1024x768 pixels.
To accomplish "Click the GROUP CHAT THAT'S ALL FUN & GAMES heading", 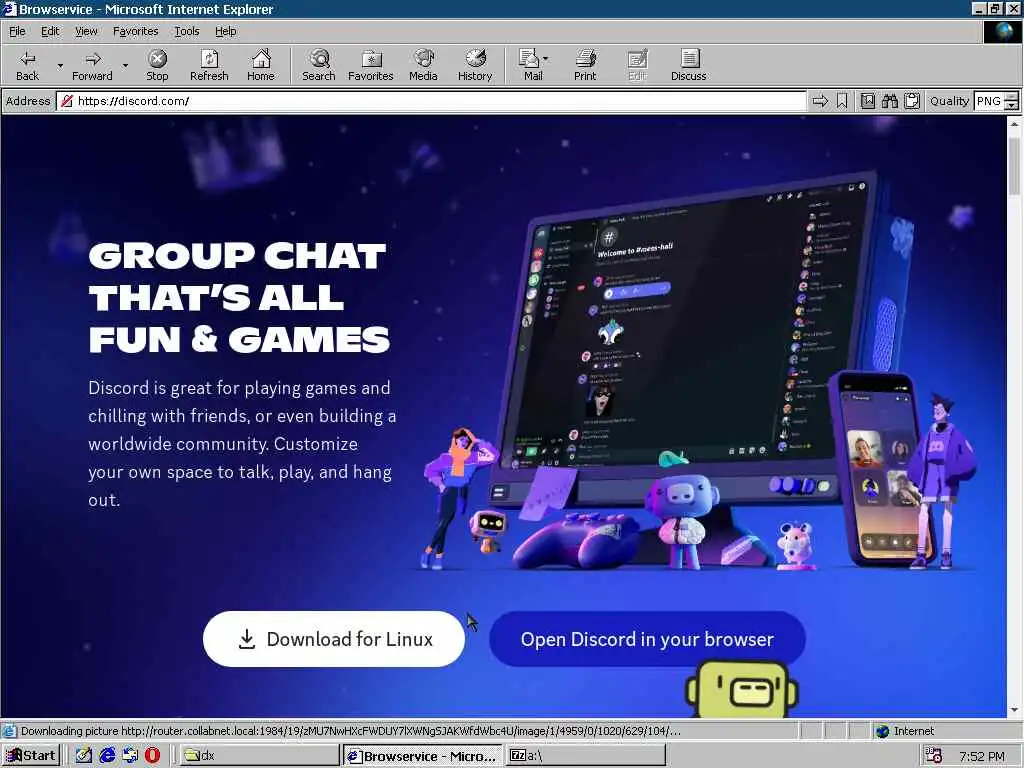I will pyautogui.click(x=239, y=297).
